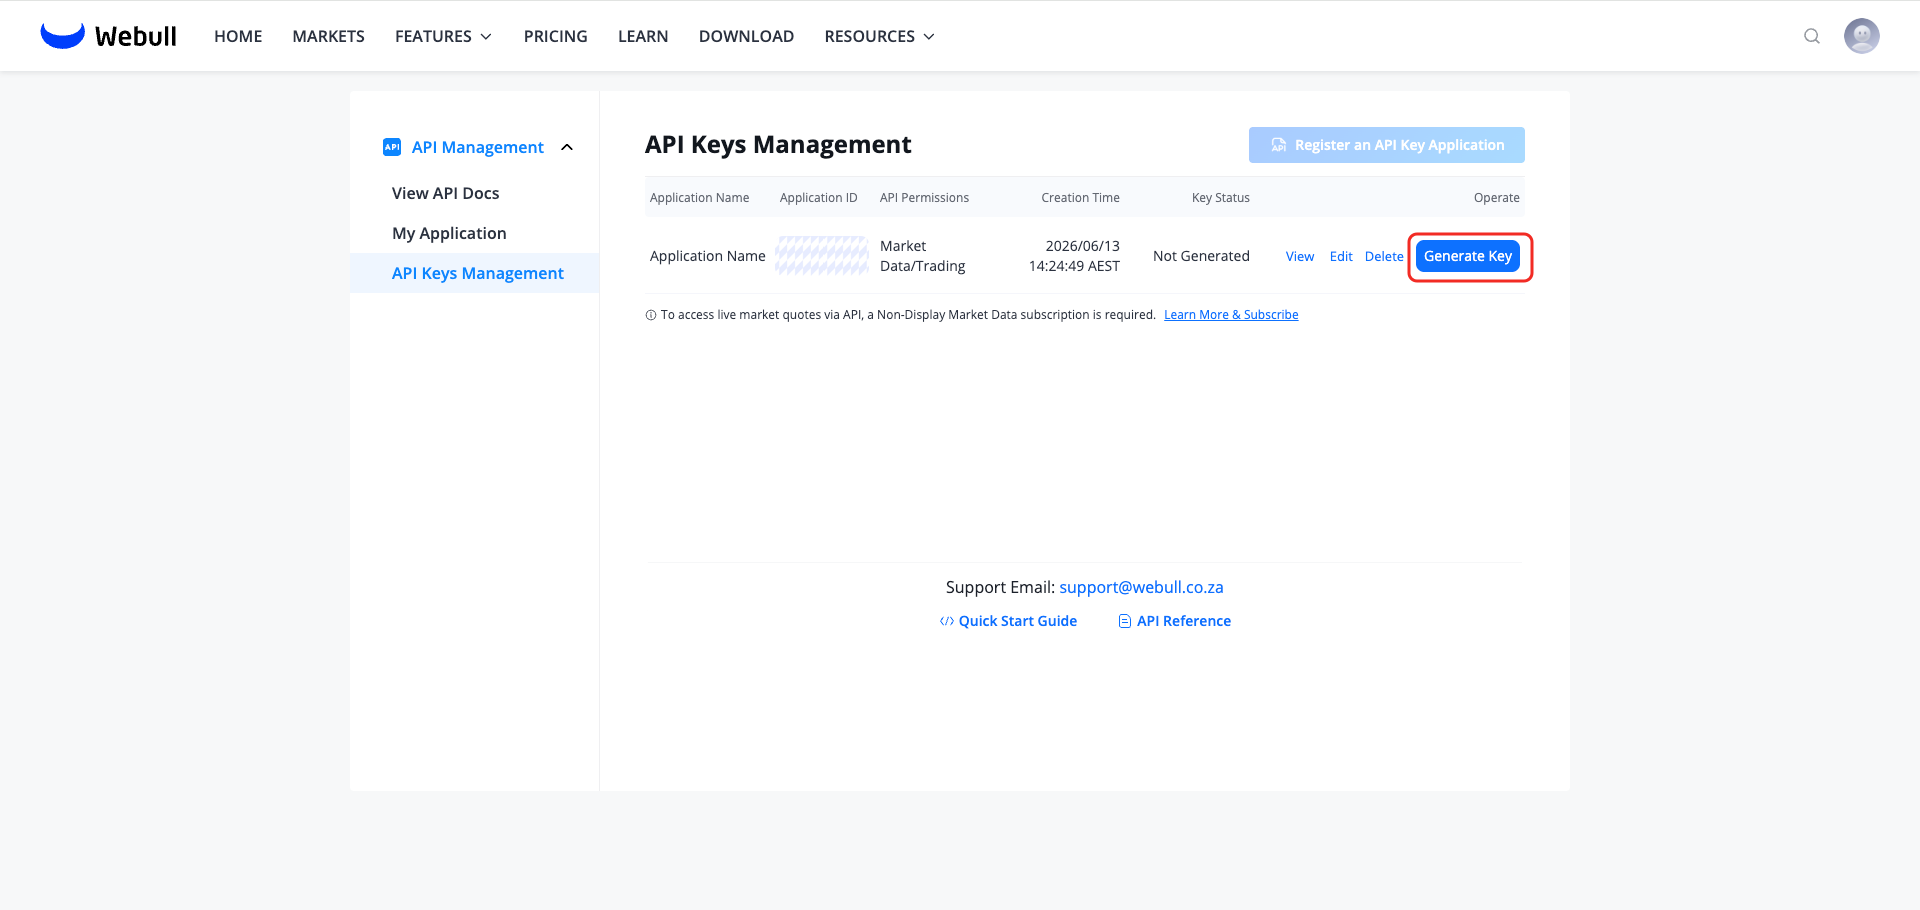
Task: Click the 'API Keys Management' page heading
Action: 778,145
